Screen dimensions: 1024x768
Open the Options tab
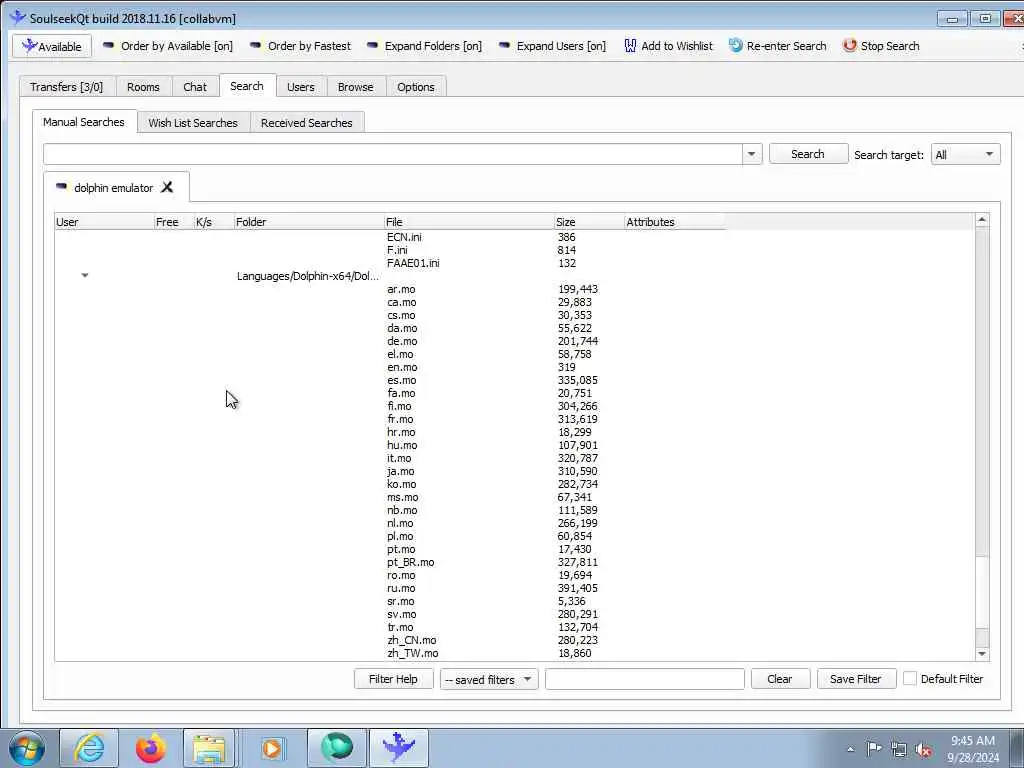coord(416,87)
